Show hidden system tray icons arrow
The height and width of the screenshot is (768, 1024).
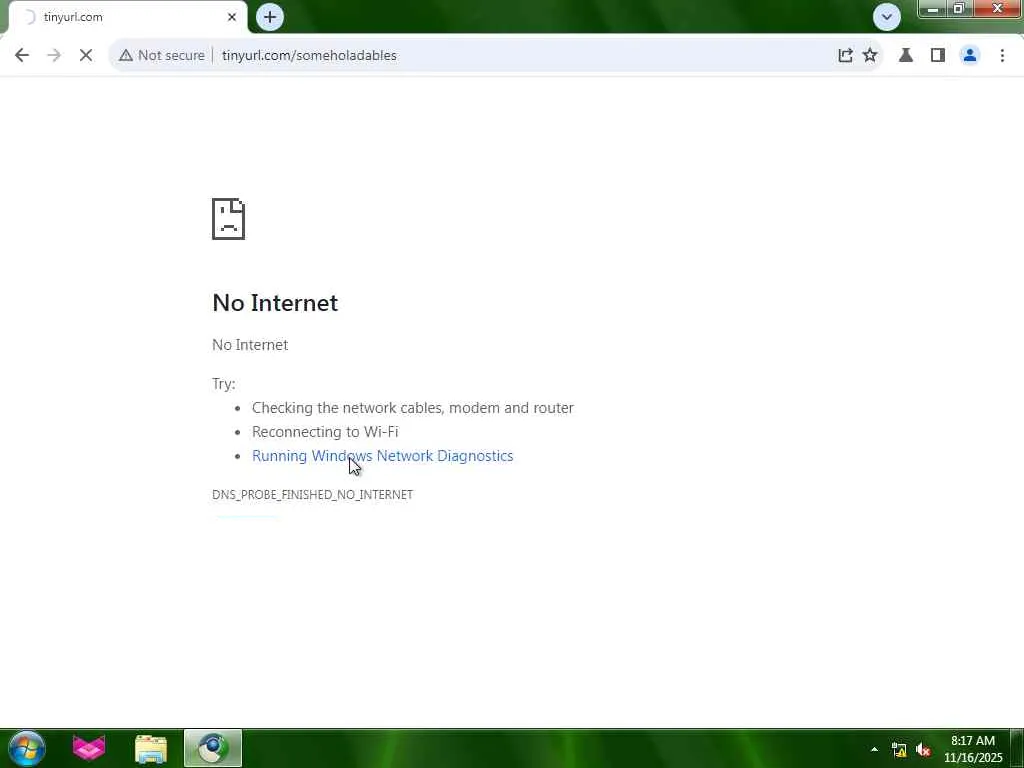[x=874, y=750]
